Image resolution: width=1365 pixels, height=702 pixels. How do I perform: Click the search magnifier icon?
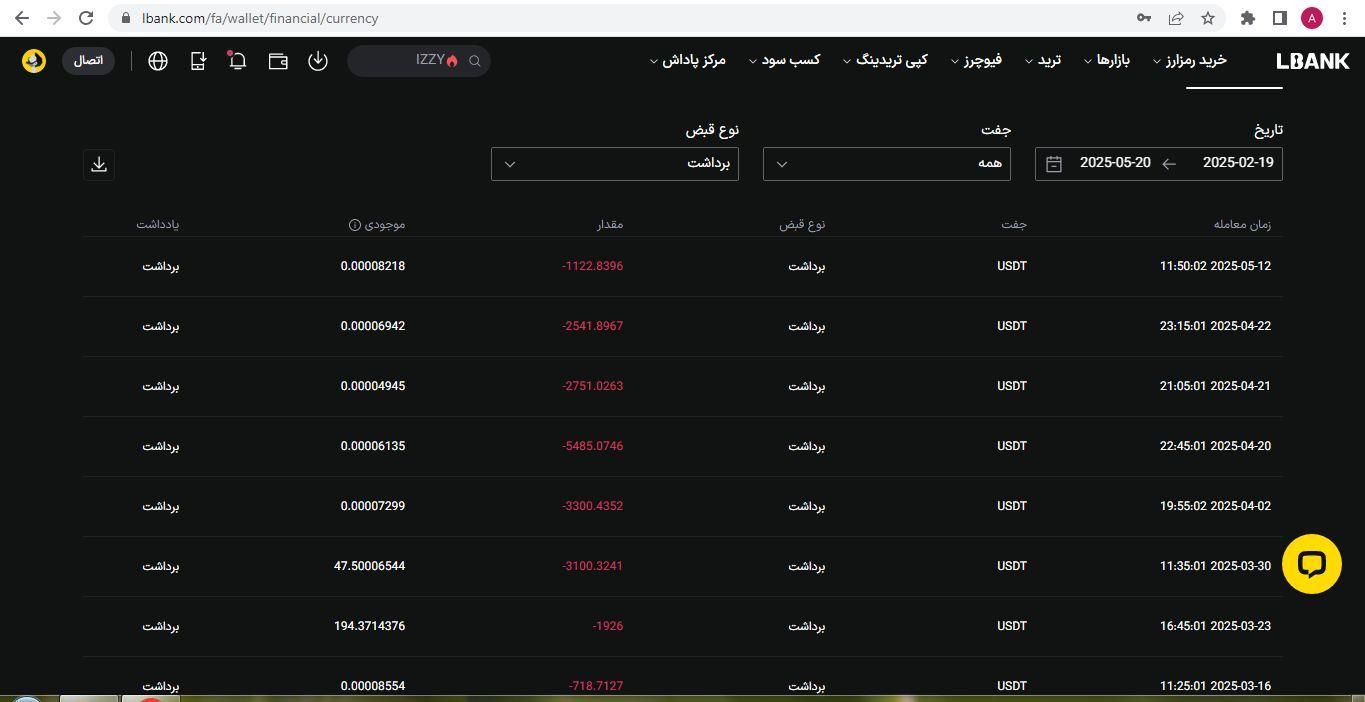[x=475, y=61]
